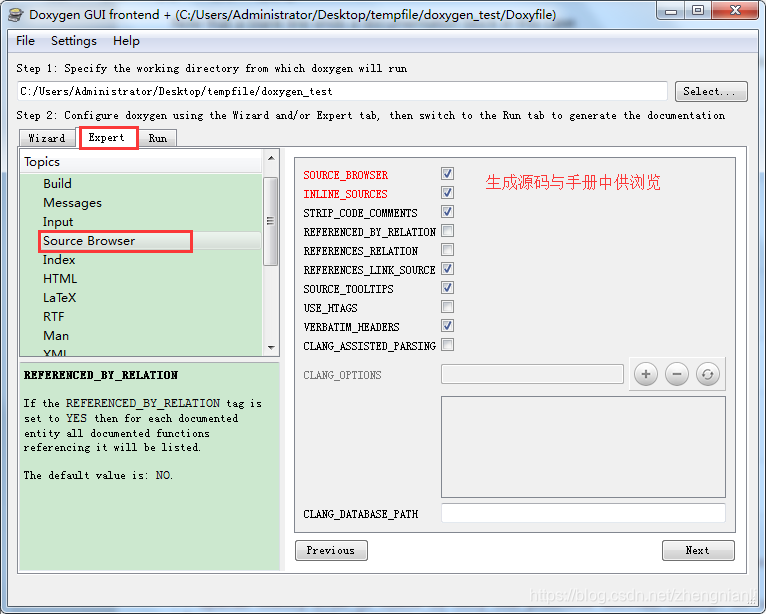Enable the USE_HTAGS checkbox

point(447,307)
